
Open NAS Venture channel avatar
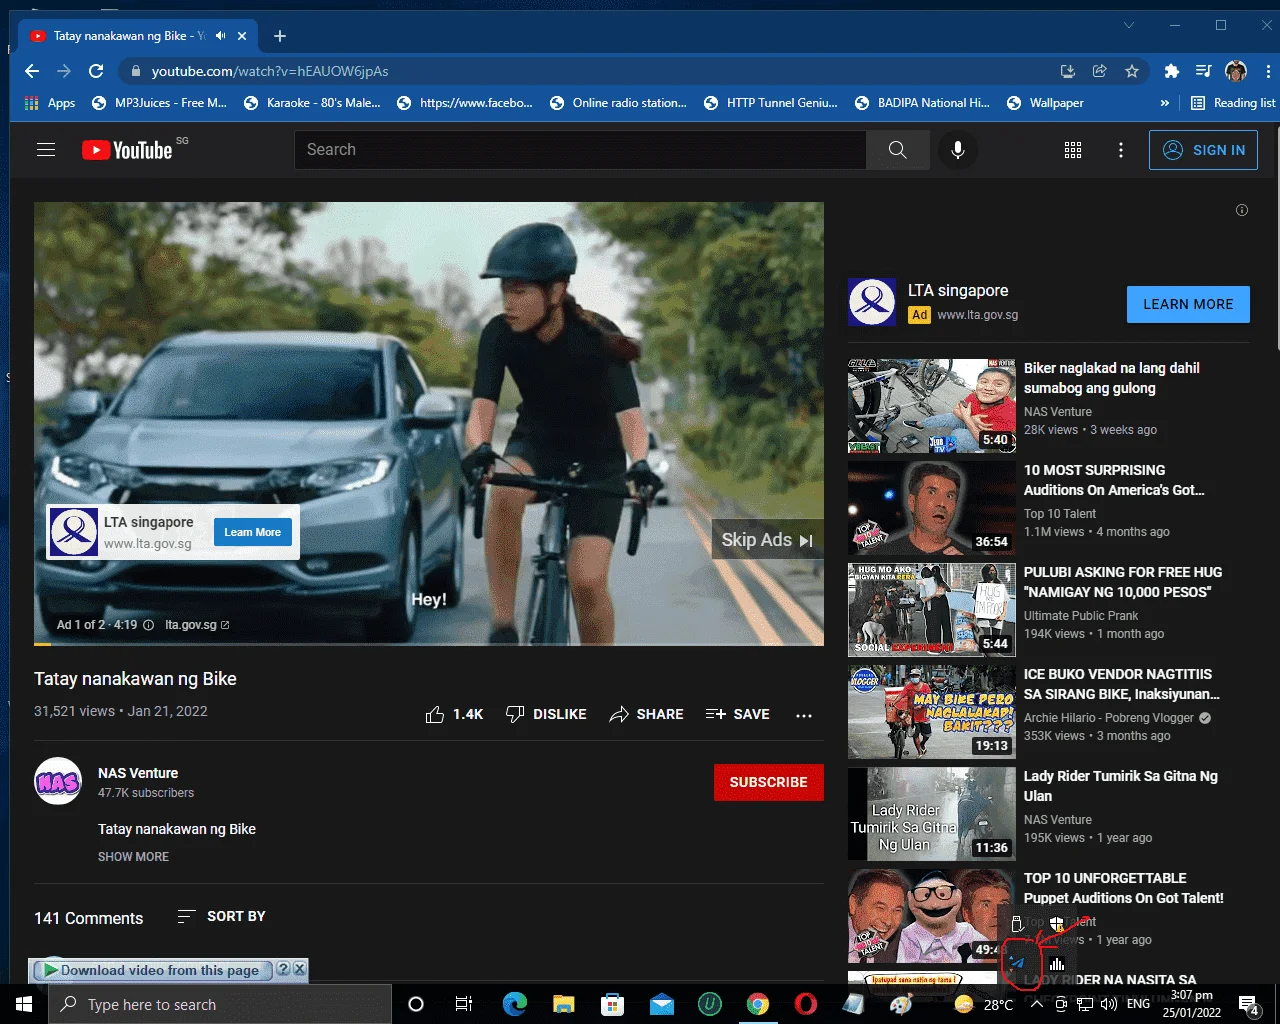58,782
